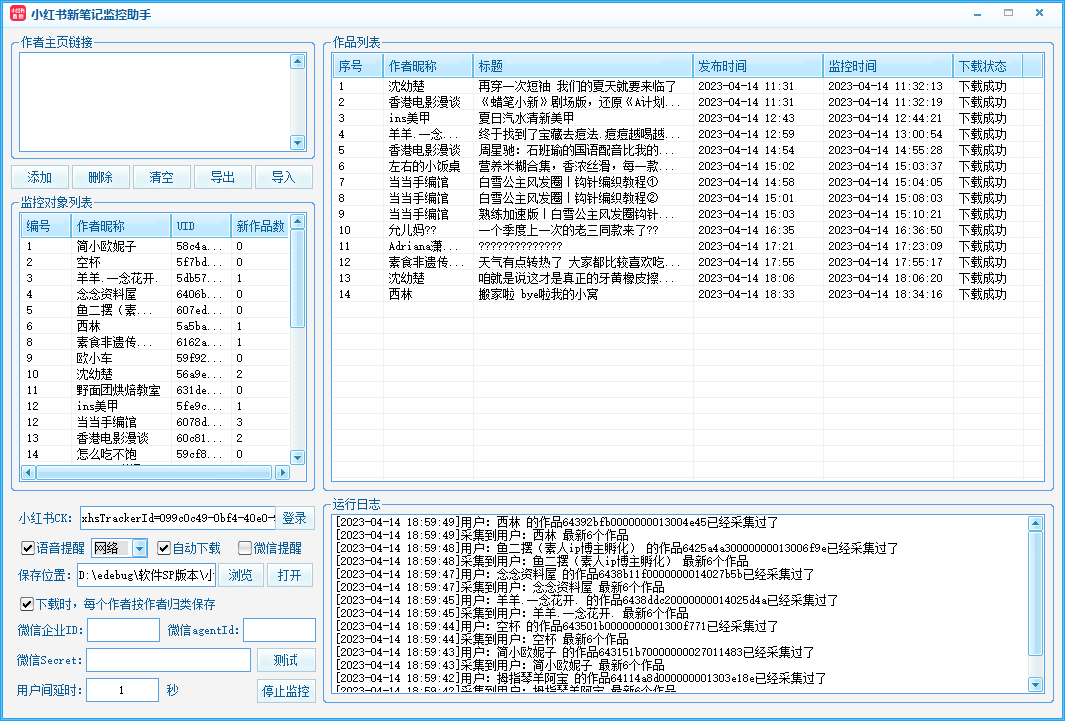
Task: Toggle the 语音提醒 checkbox
Action: (x=28, y=548)
